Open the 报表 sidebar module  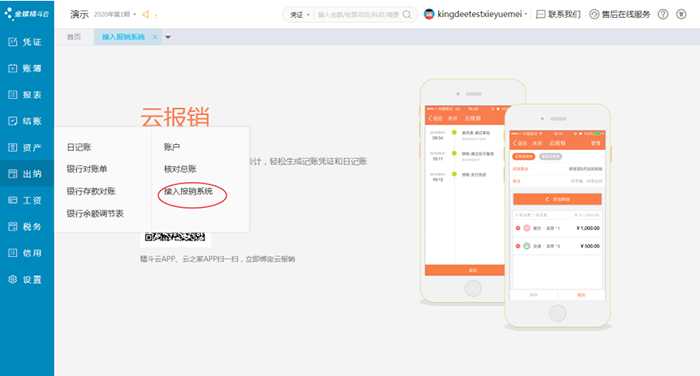point(26,95)
